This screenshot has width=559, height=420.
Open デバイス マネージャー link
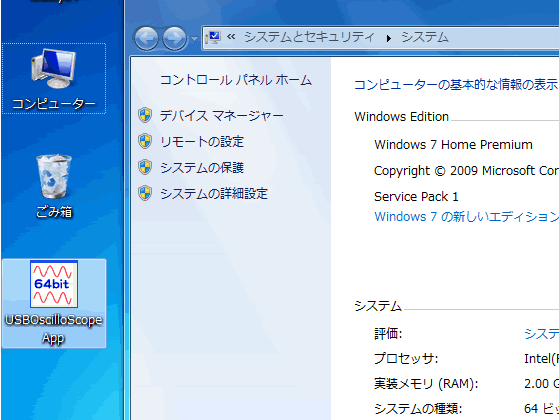tap(221, 116)
